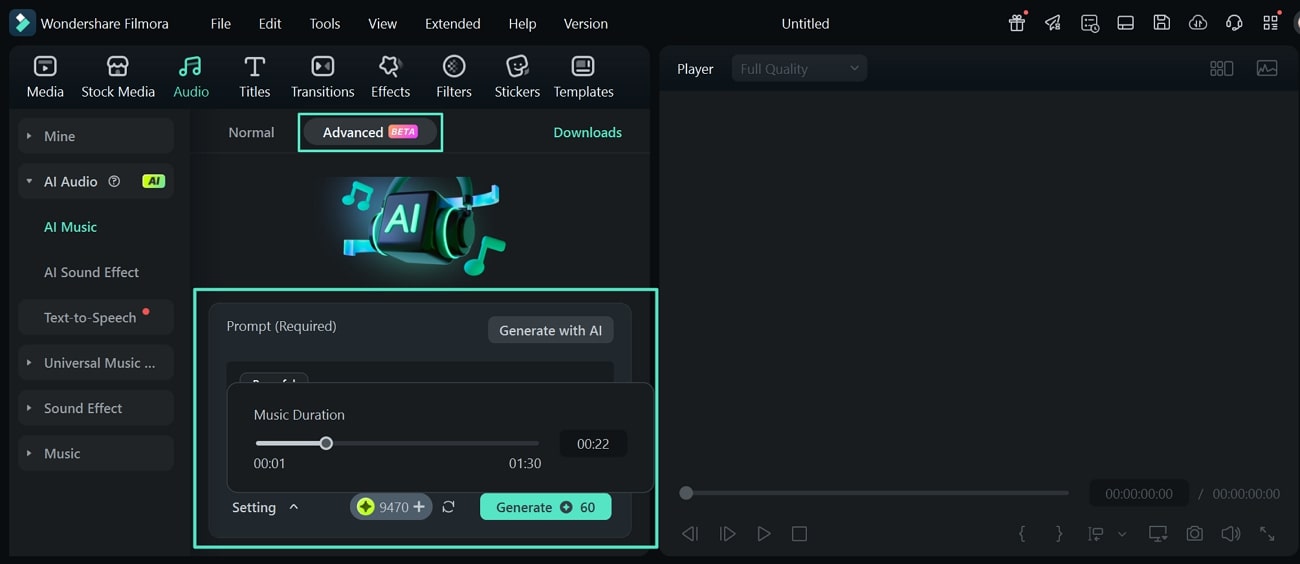The image size is (1300, 564).
Task: Toggle full screen player view
Action: pos(1267,534)
